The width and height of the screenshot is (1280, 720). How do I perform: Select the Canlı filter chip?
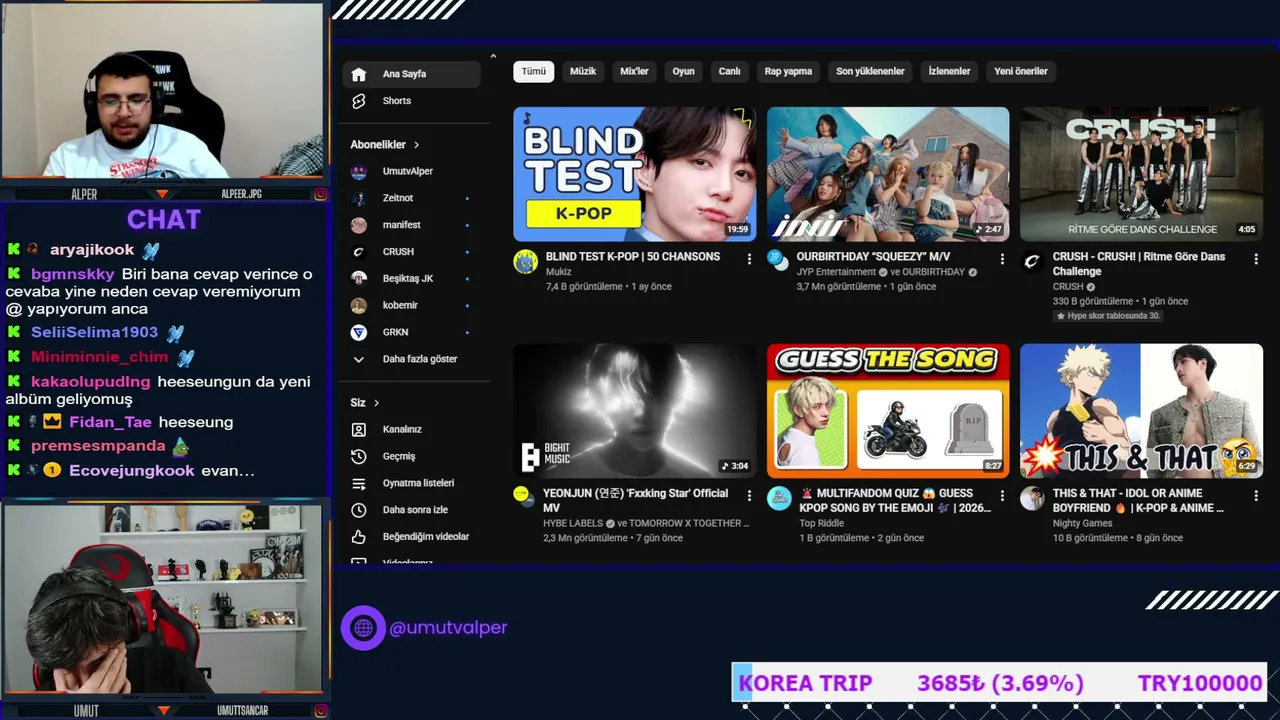(730, 72)
